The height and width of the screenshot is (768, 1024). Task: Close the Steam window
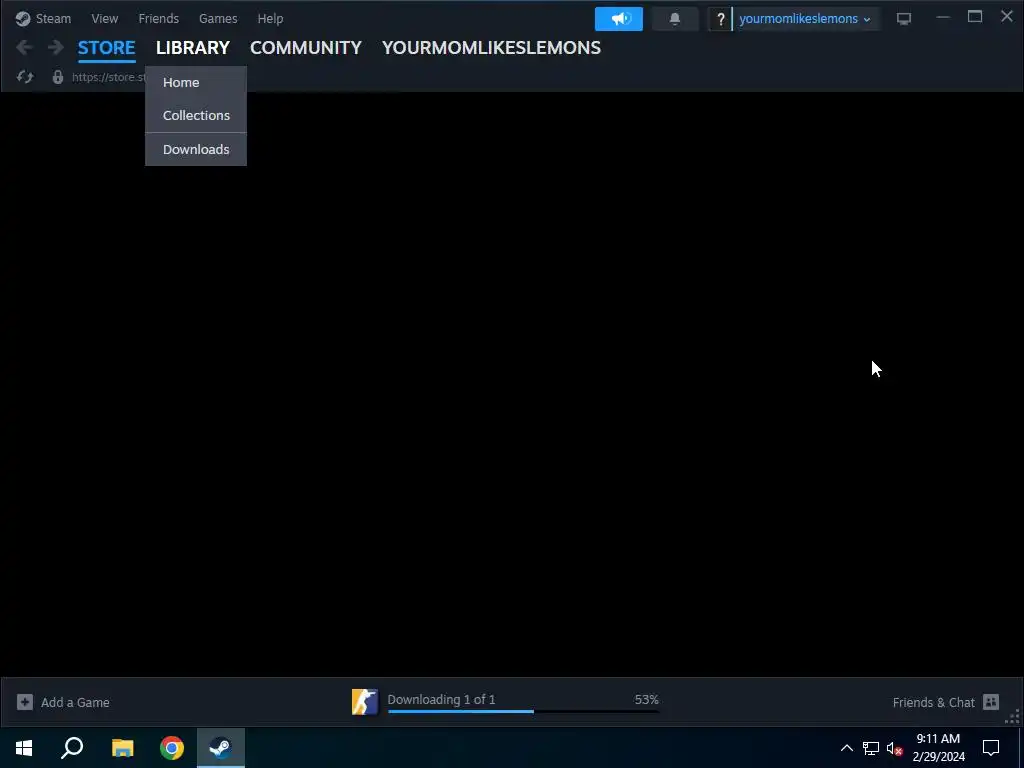point(1007,16)
